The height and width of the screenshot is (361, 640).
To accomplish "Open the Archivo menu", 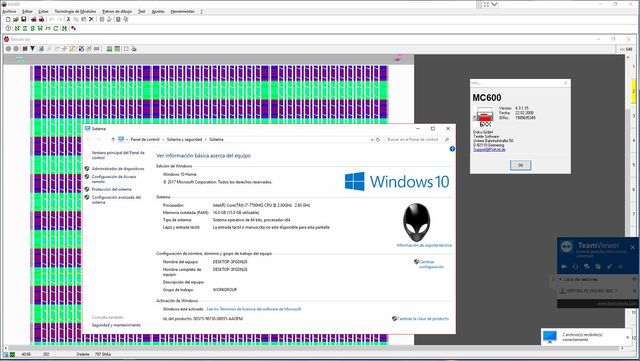I will click(9, 11).
